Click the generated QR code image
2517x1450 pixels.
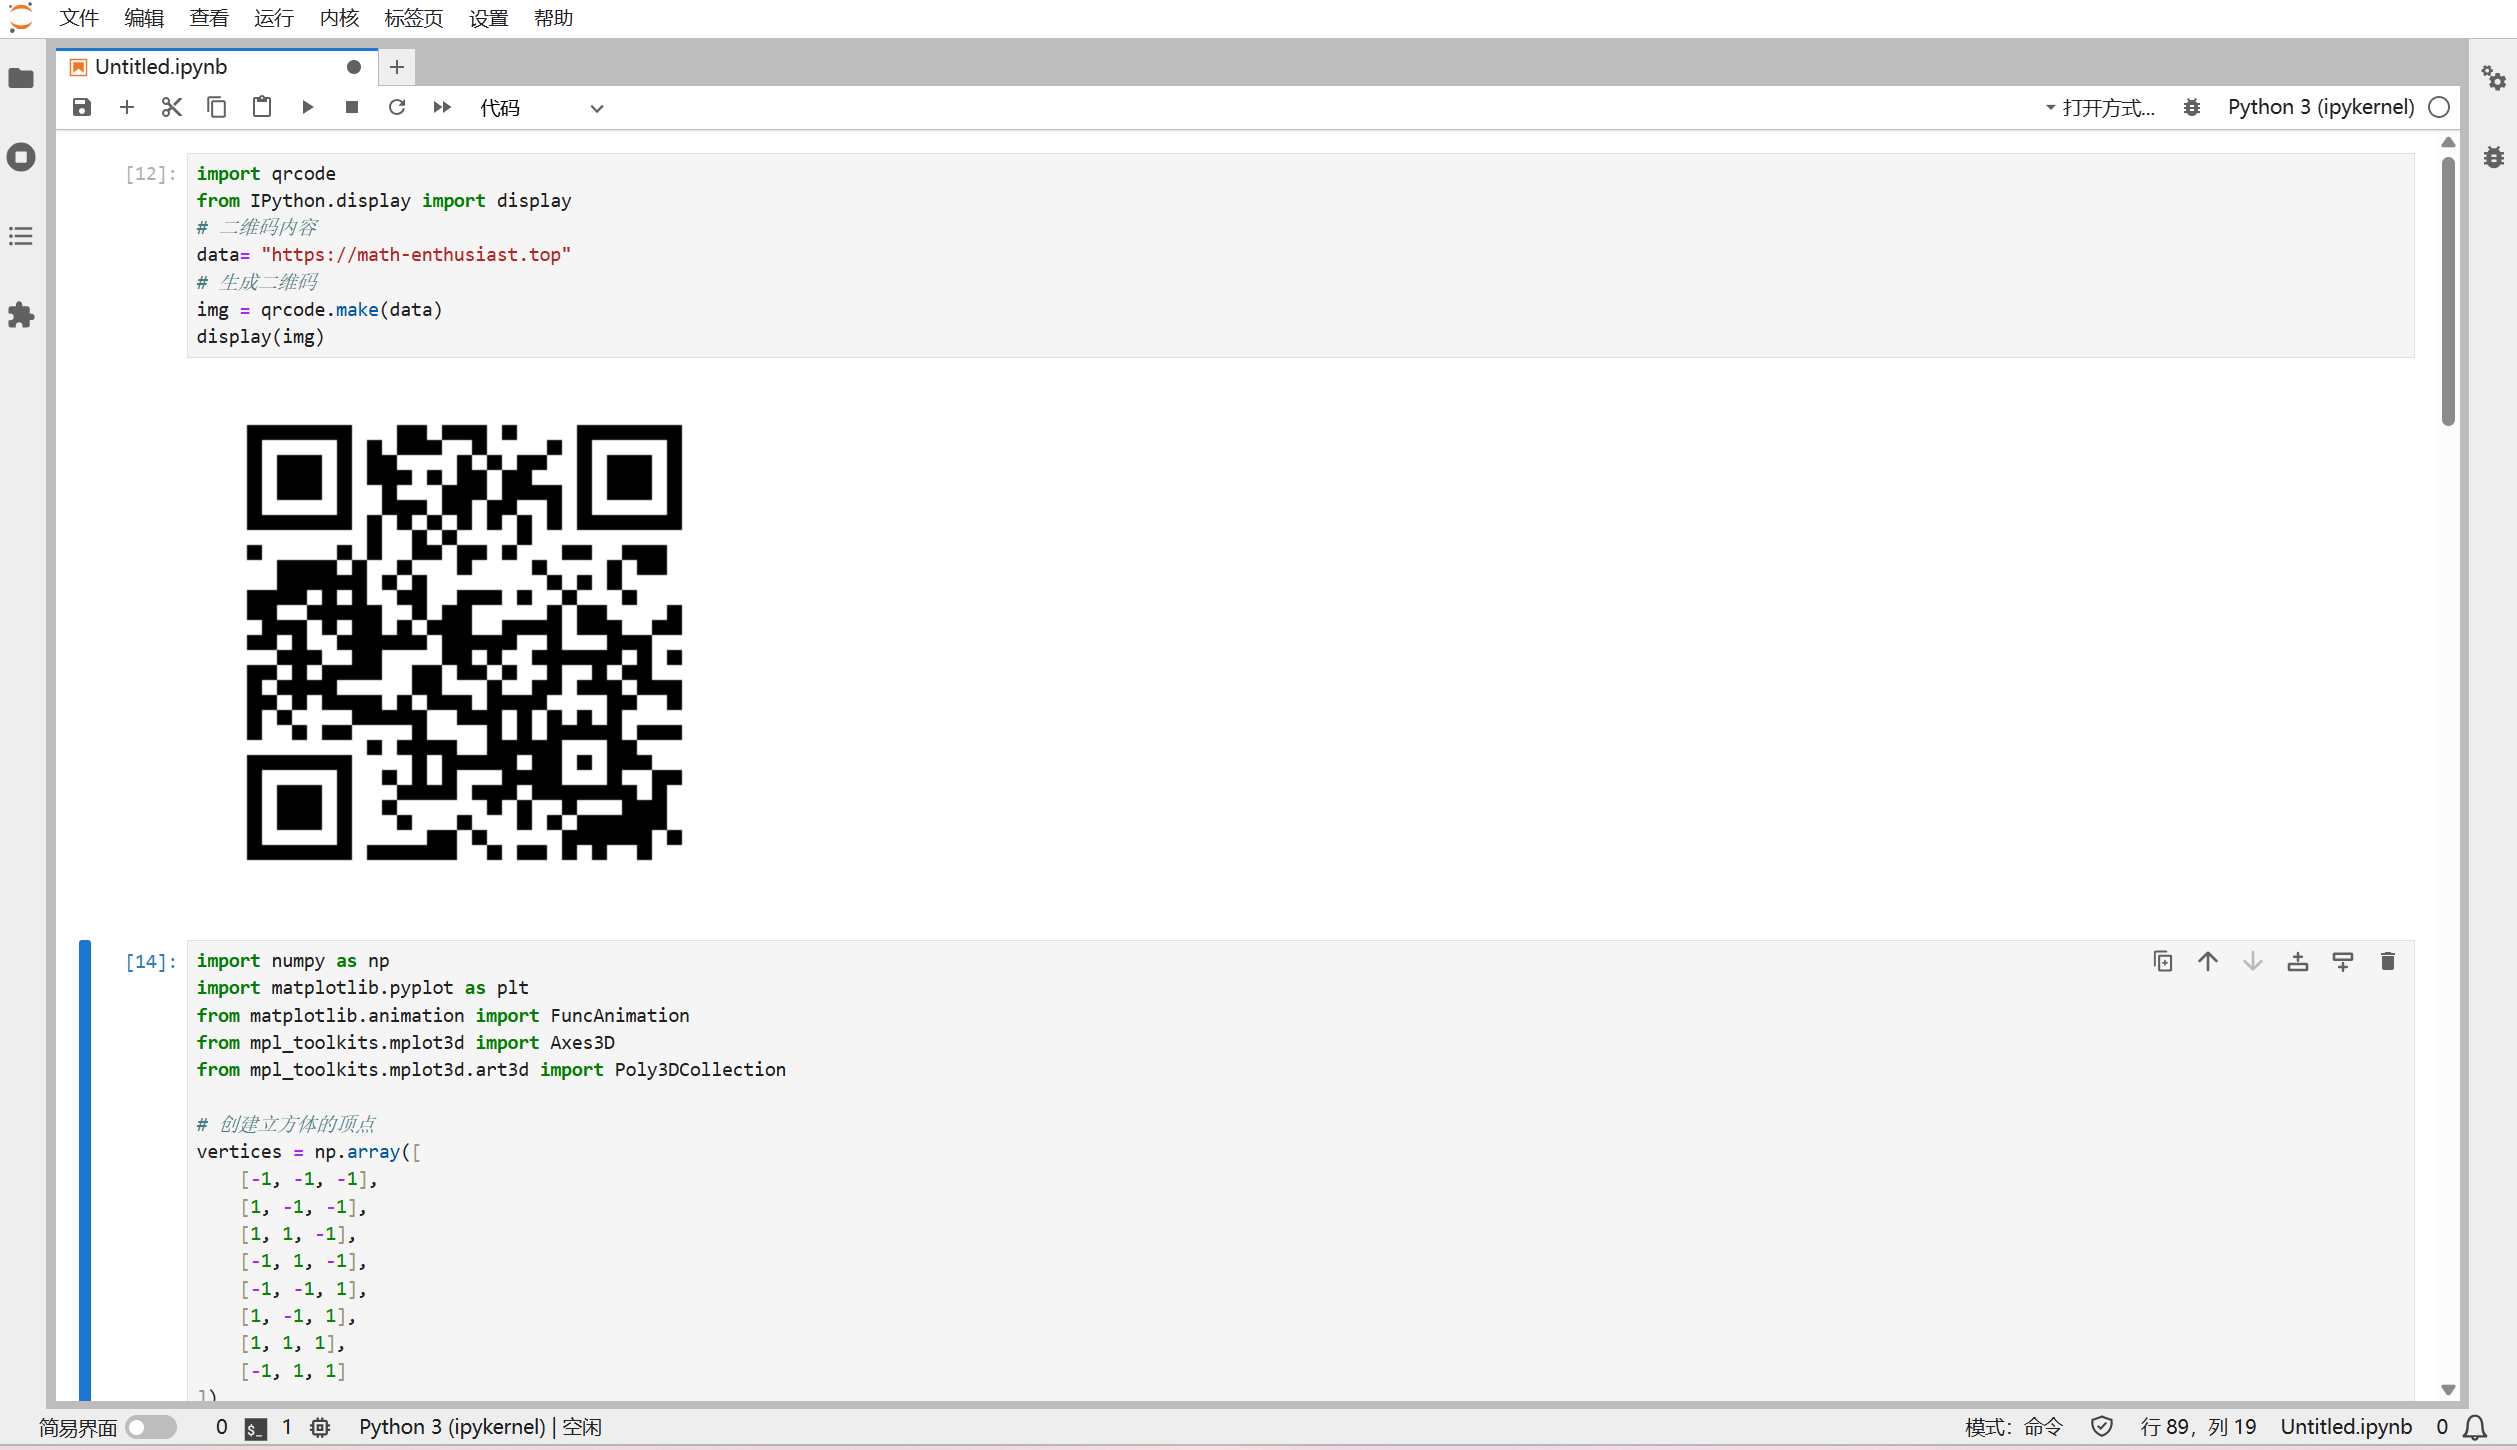pos(464,642)
